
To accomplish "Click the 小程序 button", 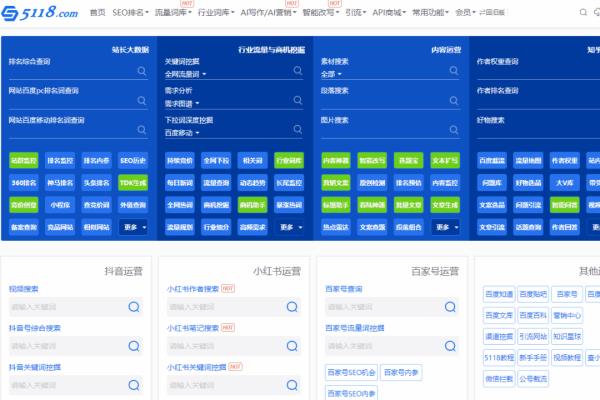I will tap(60, 205).
